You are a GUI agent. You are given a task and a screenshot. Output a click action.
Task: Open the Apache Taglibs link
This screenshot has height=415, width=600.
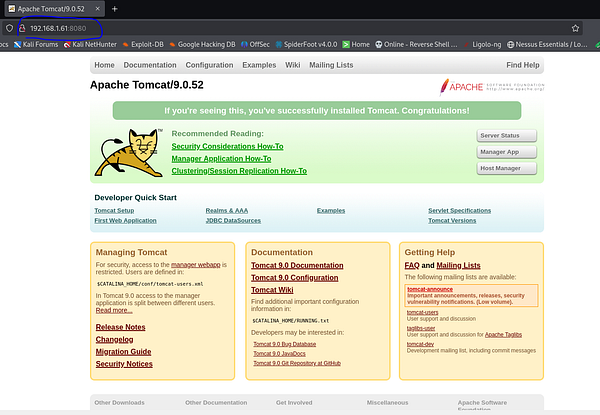tap(503, 335)
